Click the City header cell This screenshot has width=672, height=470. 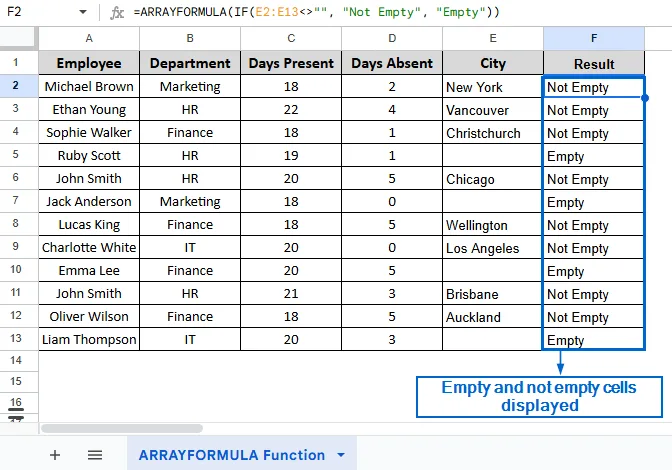click(493, 63)
